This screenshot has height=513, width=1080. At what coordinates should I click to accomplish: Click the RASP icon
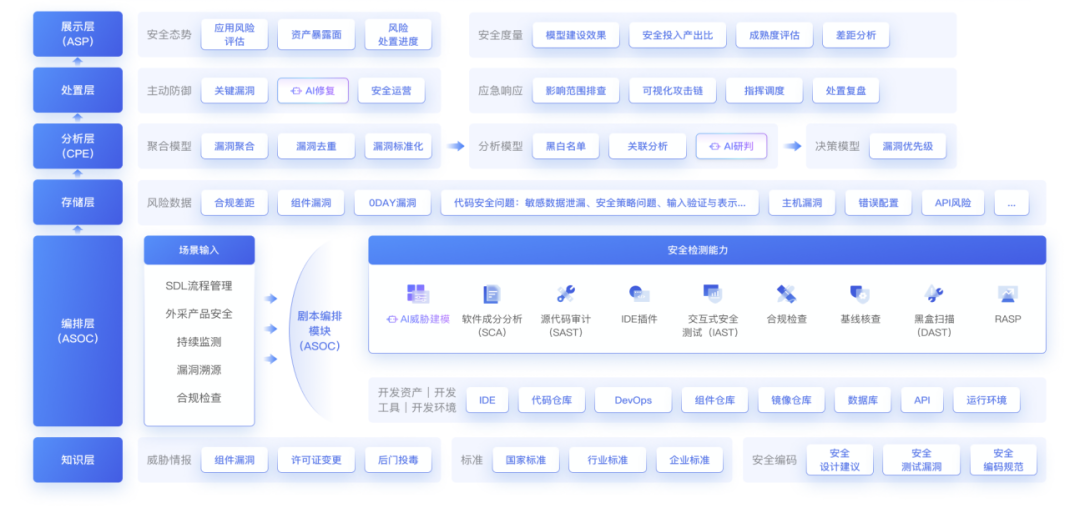point(1007,294)
